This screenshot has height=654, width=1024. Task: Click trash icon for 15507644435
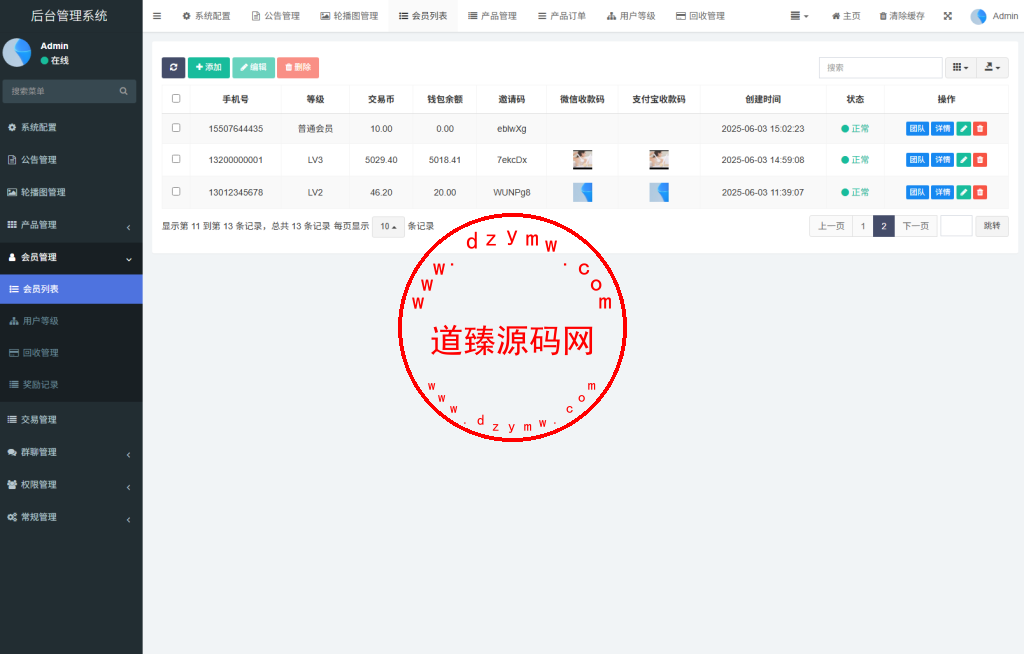980,129
